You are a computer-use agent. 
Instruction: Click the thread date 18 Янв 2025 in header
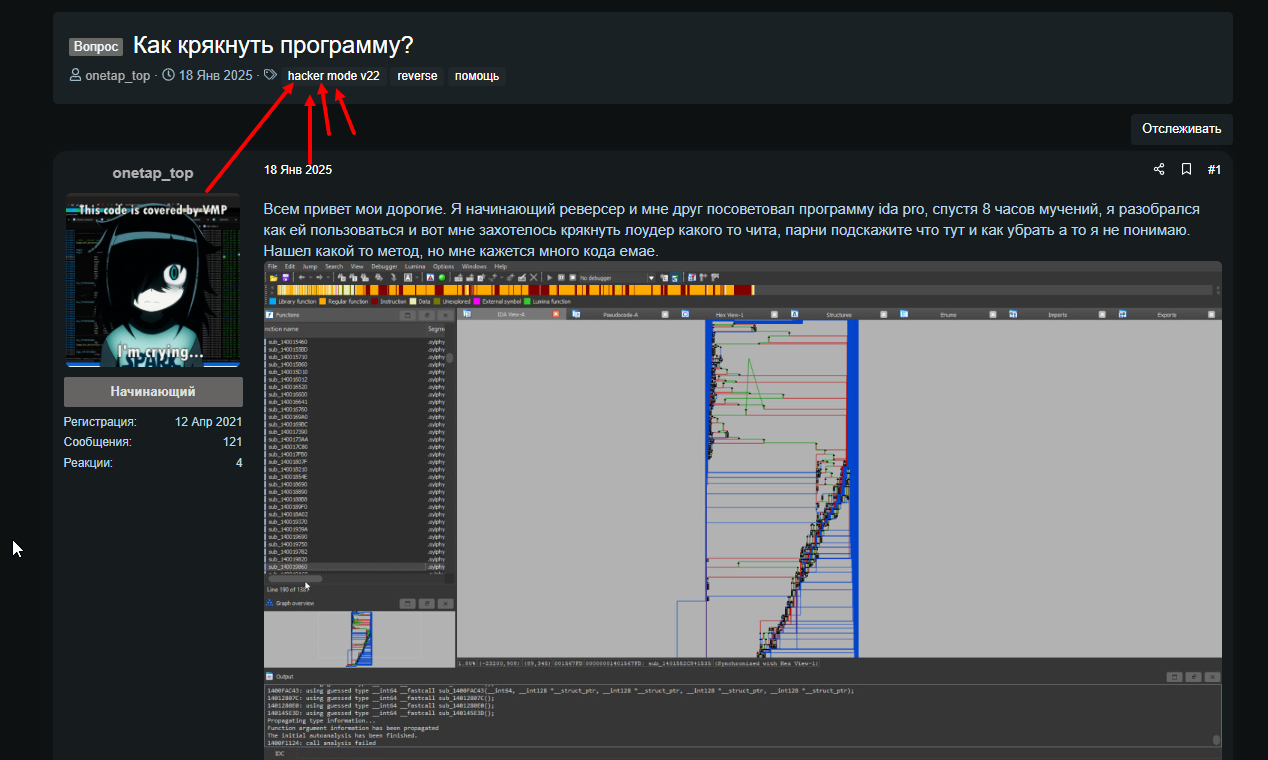pos(215,76)
